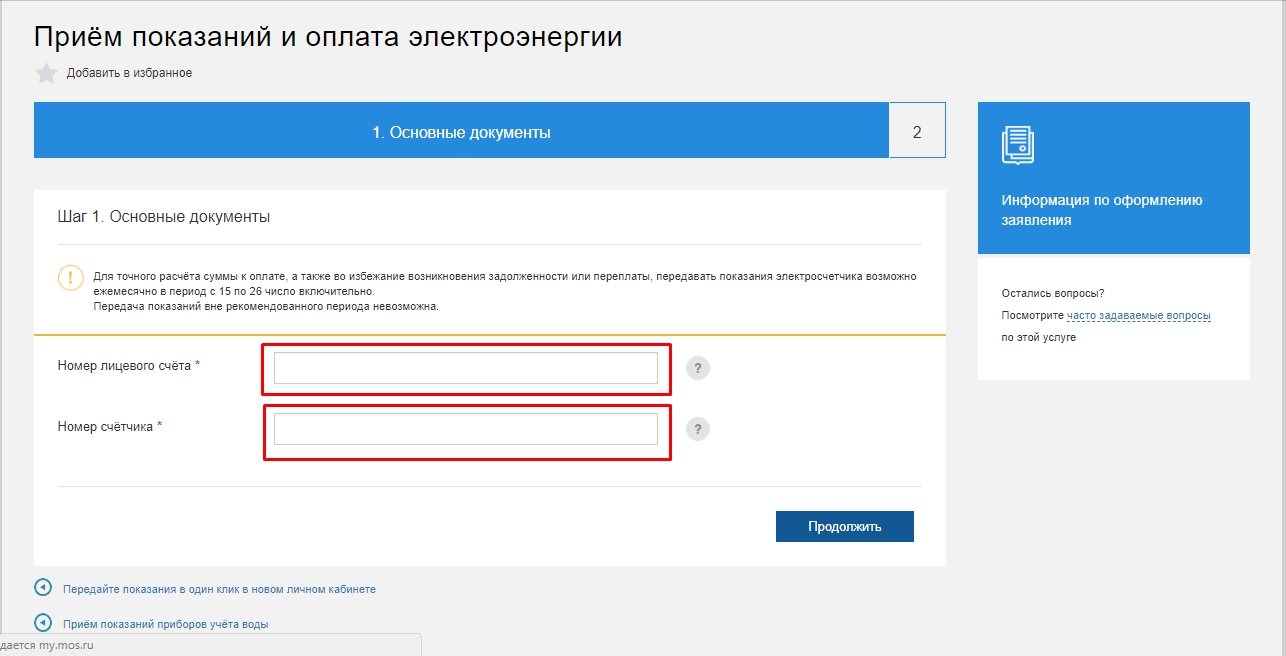Viewport: 1286px width, 656px height.
Task: Click the yellow exclamation warning icon
Action: (x=71, y=278)
